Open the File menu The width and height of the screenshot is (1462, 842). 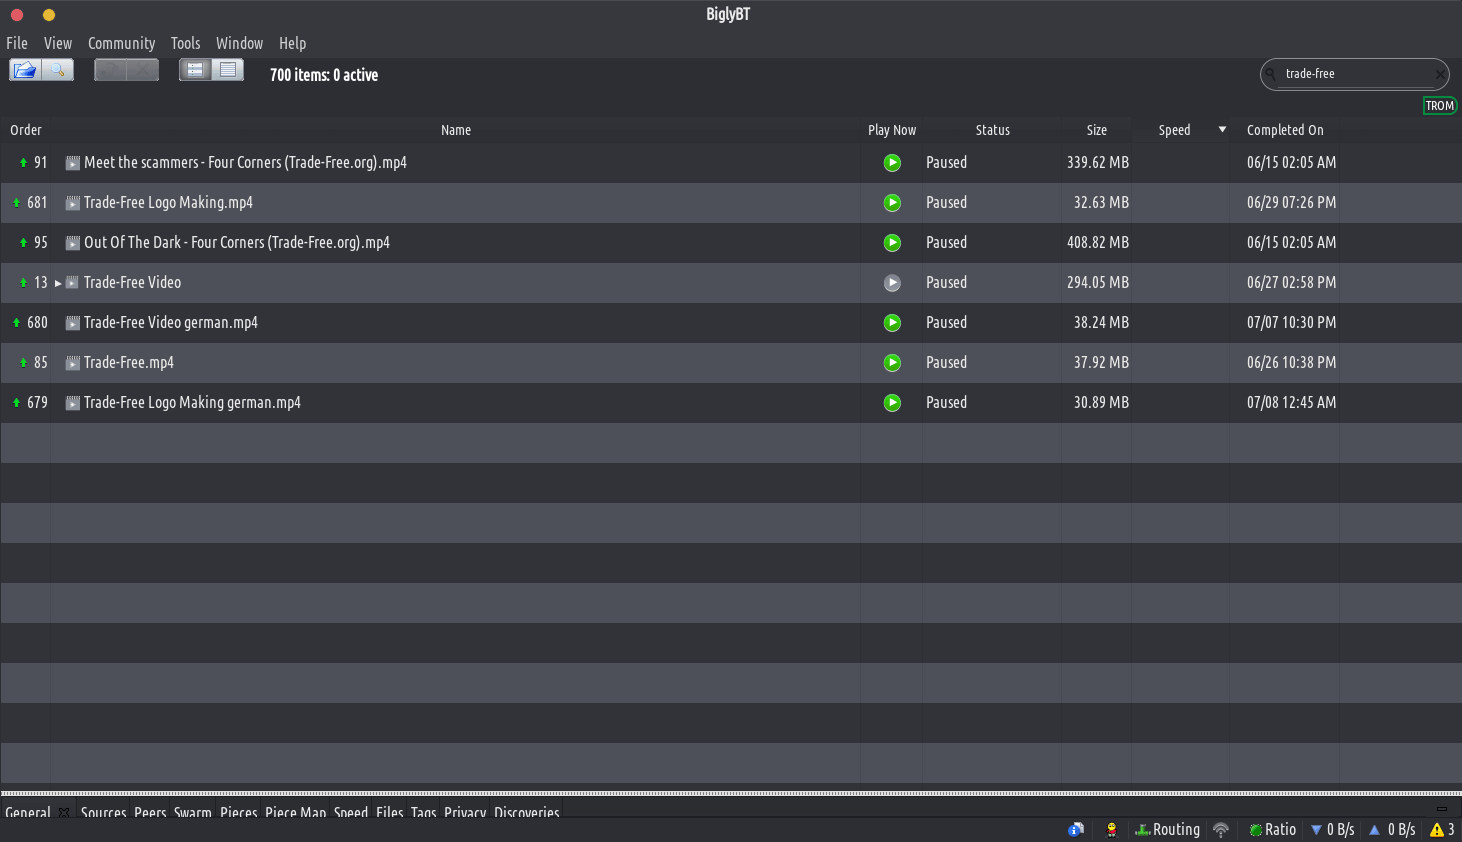(17, 43)
